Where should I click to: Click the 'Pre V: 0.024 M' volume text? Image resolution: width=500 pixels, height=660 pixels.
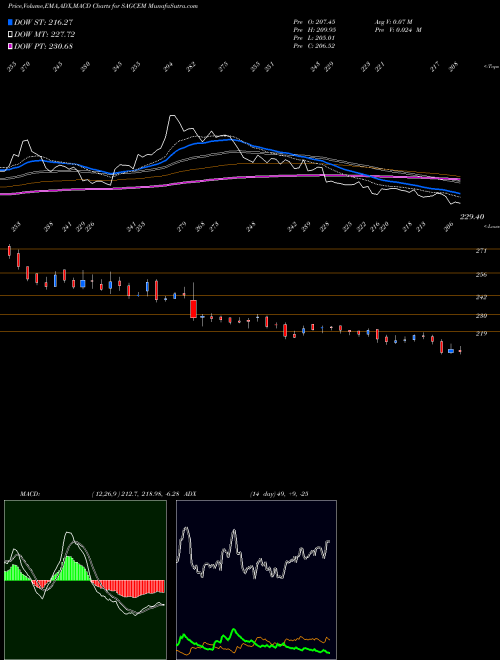pos(398,30)
